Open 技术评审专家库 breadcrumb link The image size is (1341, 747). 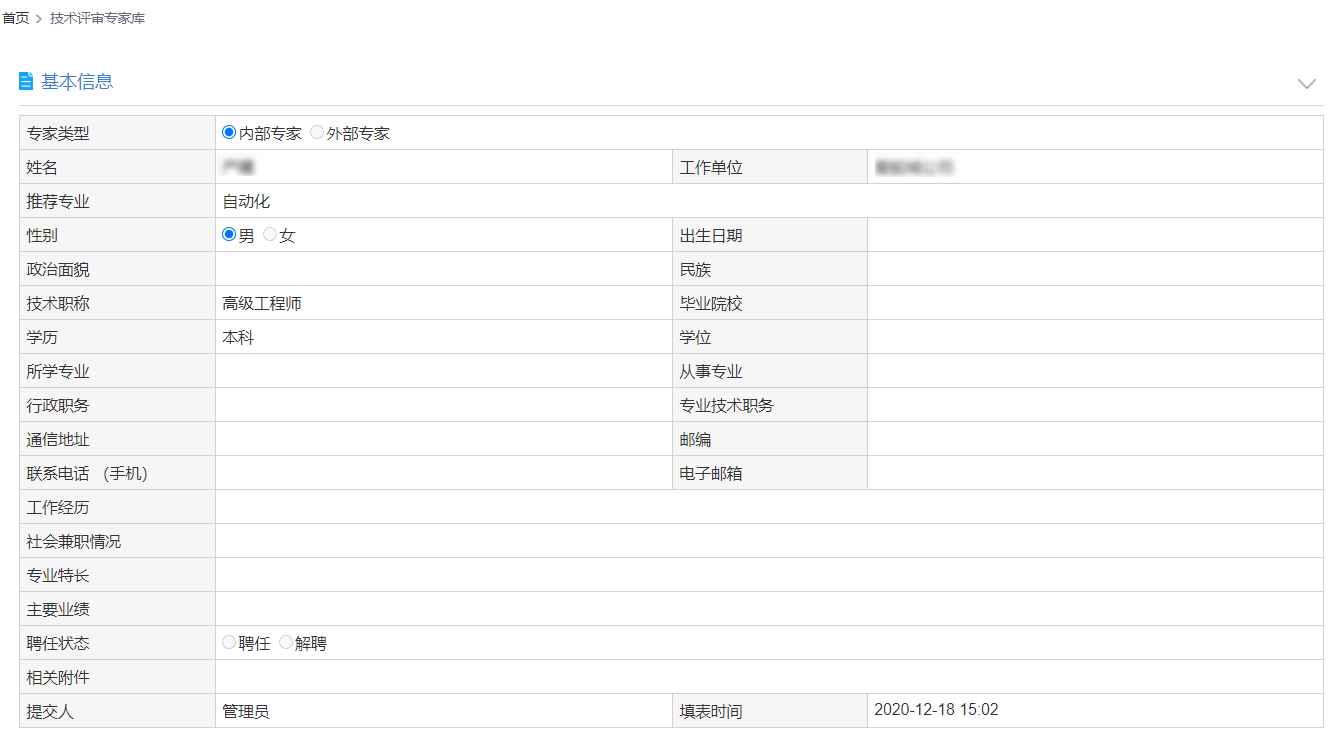(x=98, y=18)
